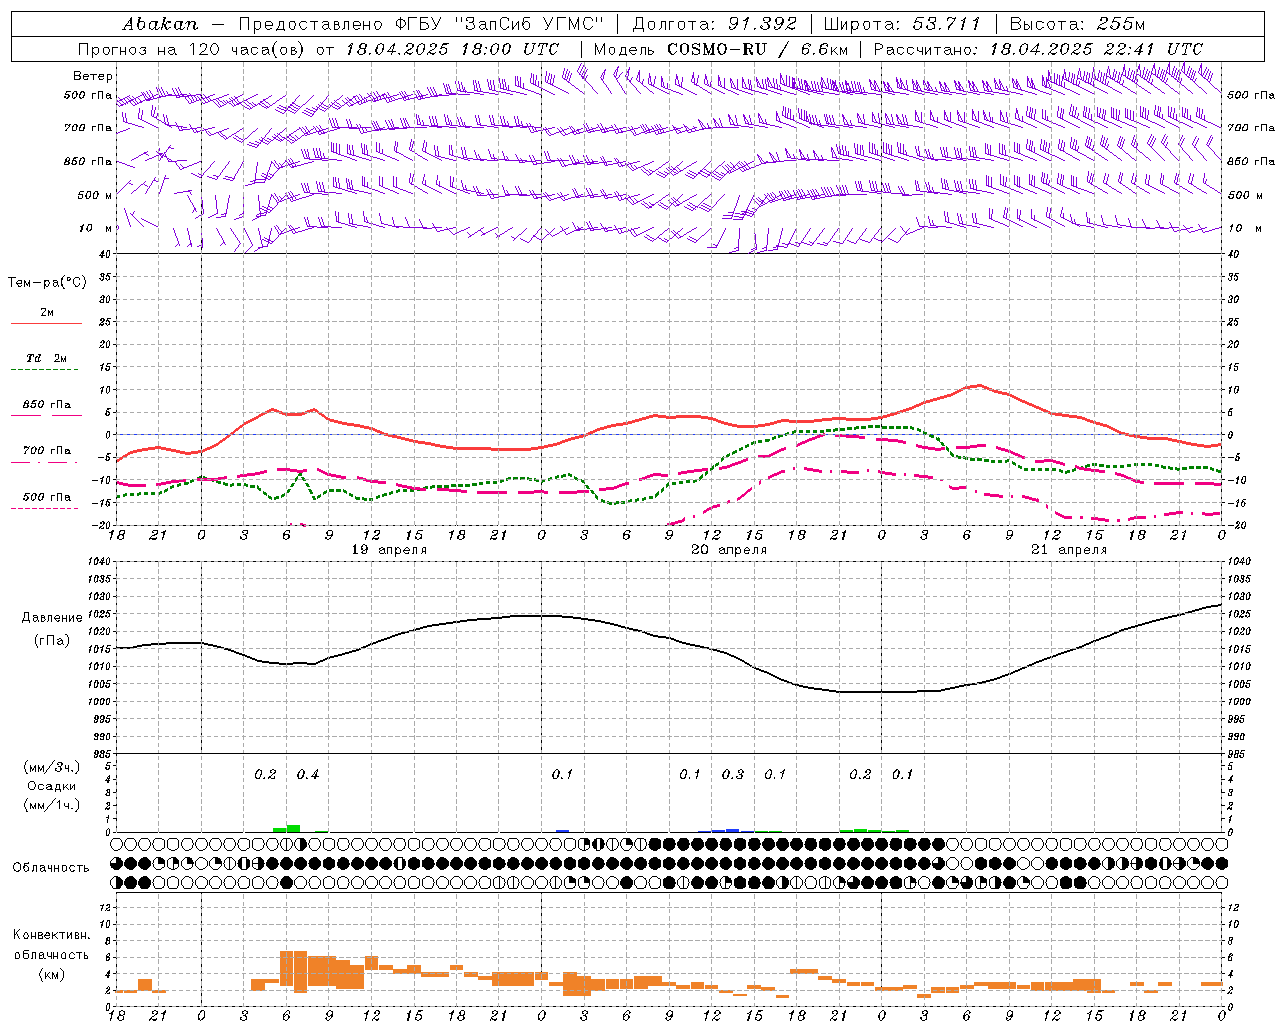Click the 21 апреля date label
1280x1024 pixels.
[x=1069, y=550]
